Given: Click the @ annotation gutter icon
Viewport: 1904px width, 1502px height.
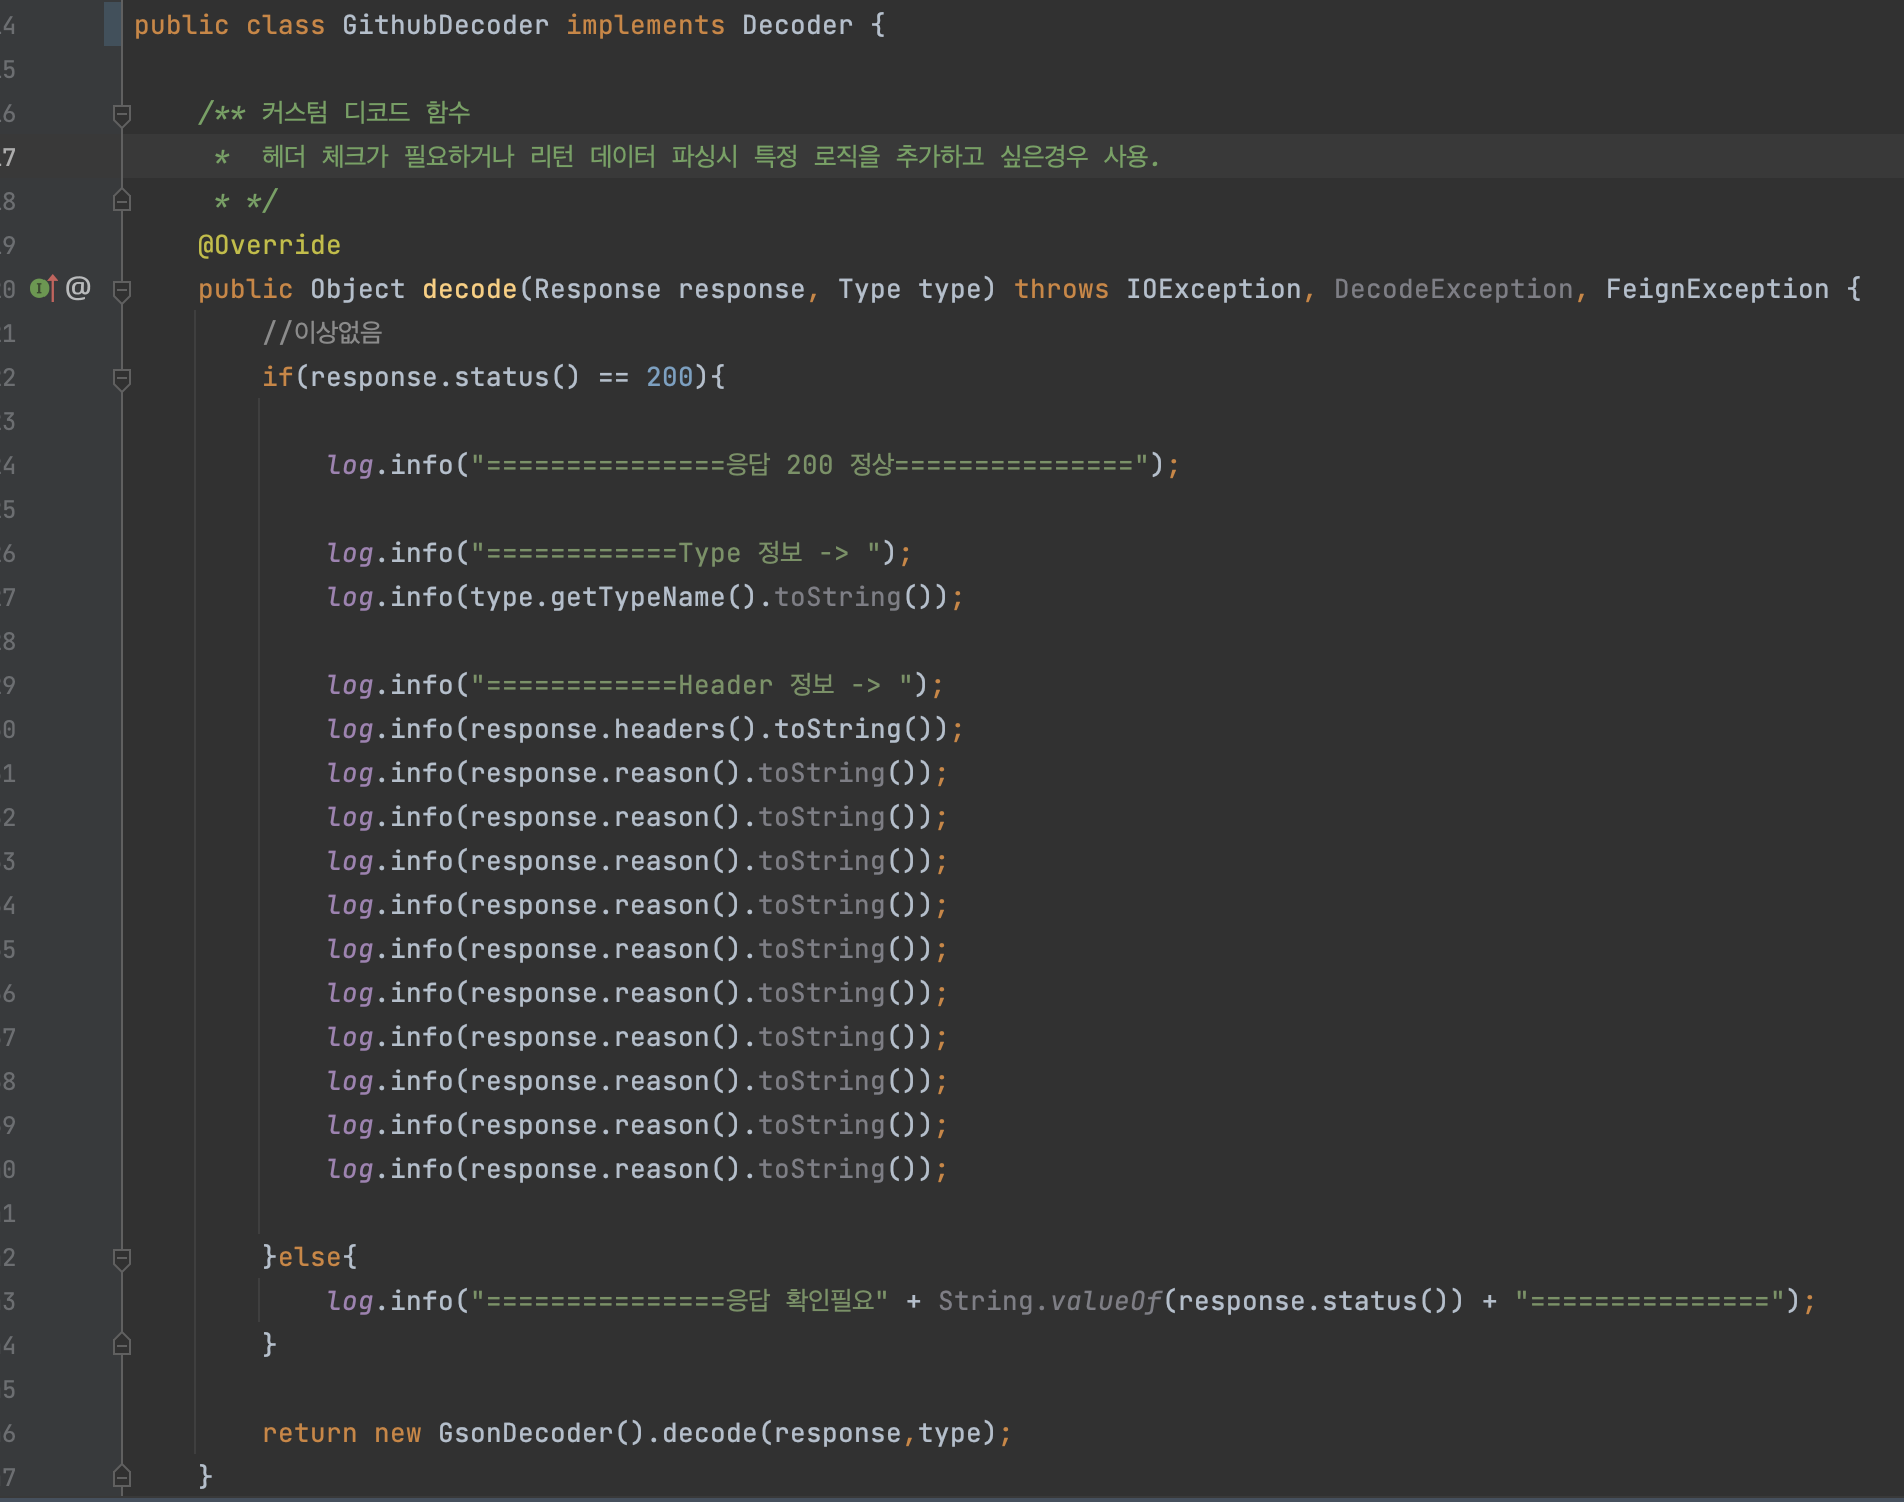Looking at the screenshot, I should coord(78,289).
